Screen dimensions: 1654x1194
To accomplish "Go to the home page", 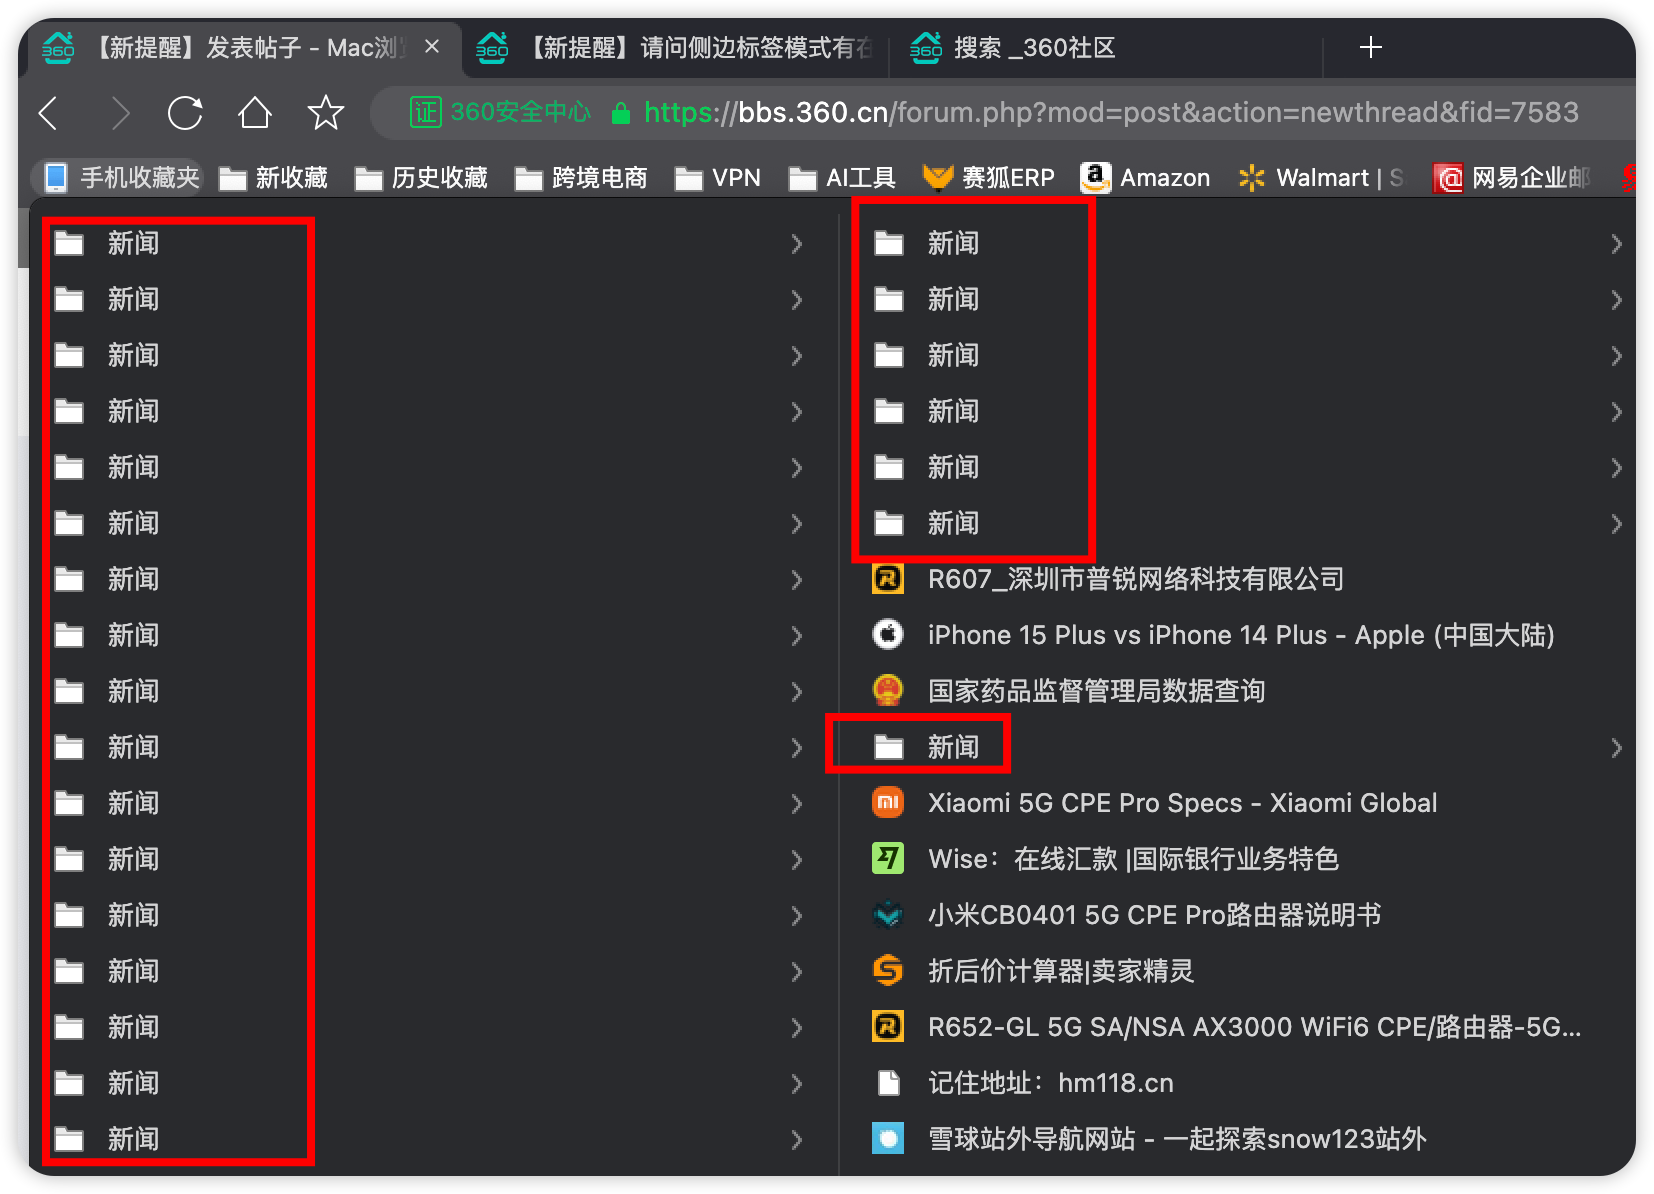I will click(x=255, y=113).
